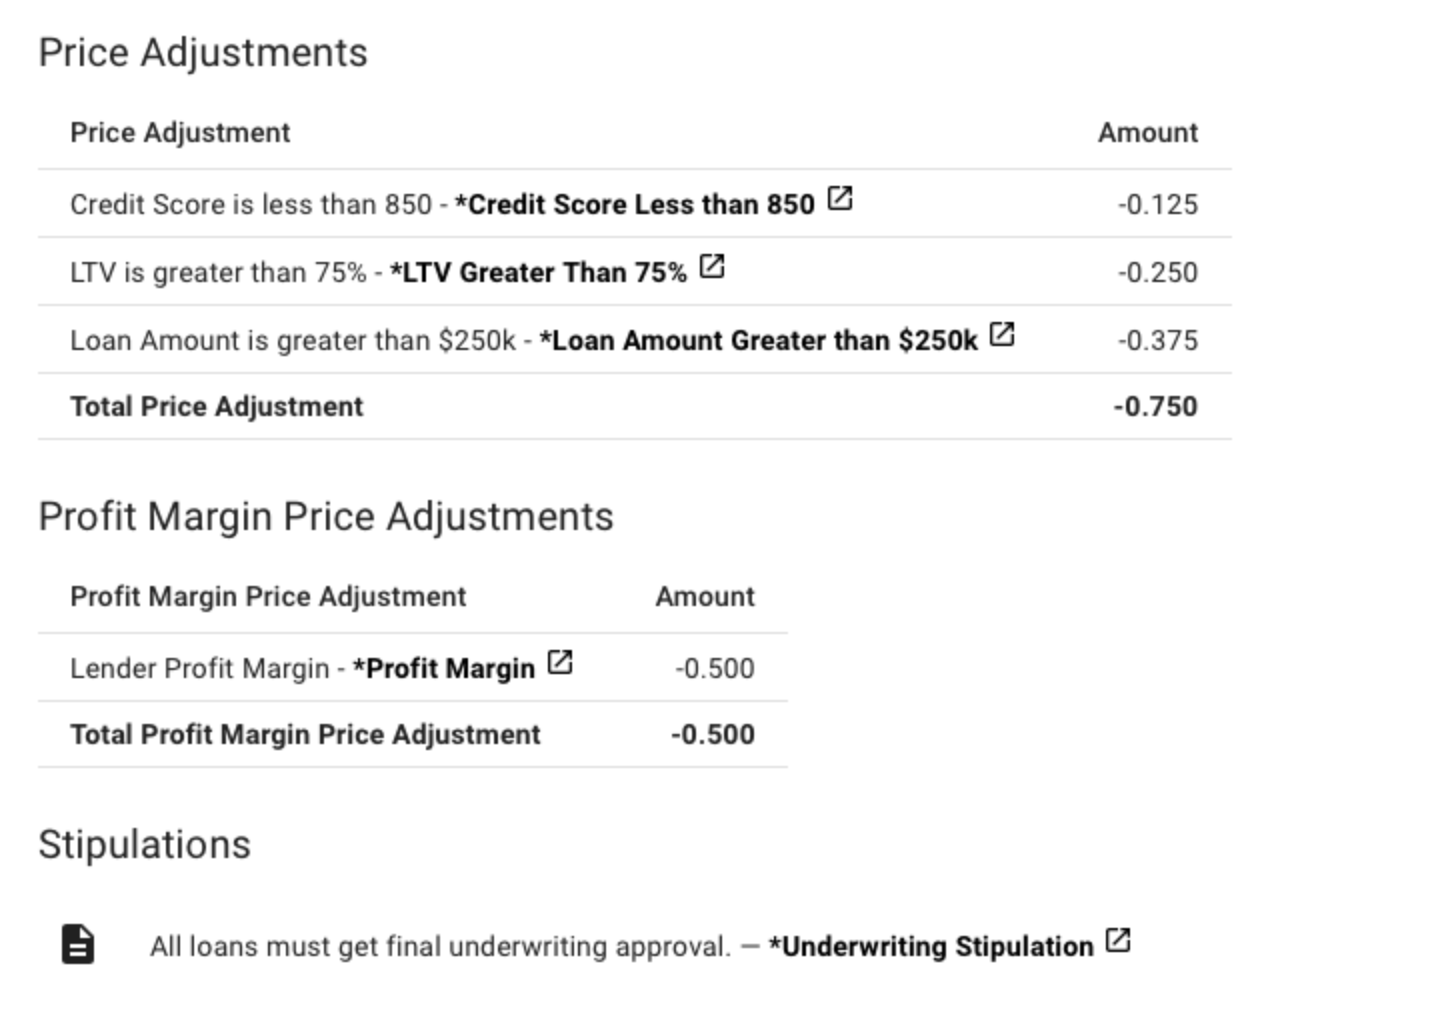Open external link icon next to Underwriting Stipulation
The width and height of the screenshot is (1446, 1010).
(1118, 941)
